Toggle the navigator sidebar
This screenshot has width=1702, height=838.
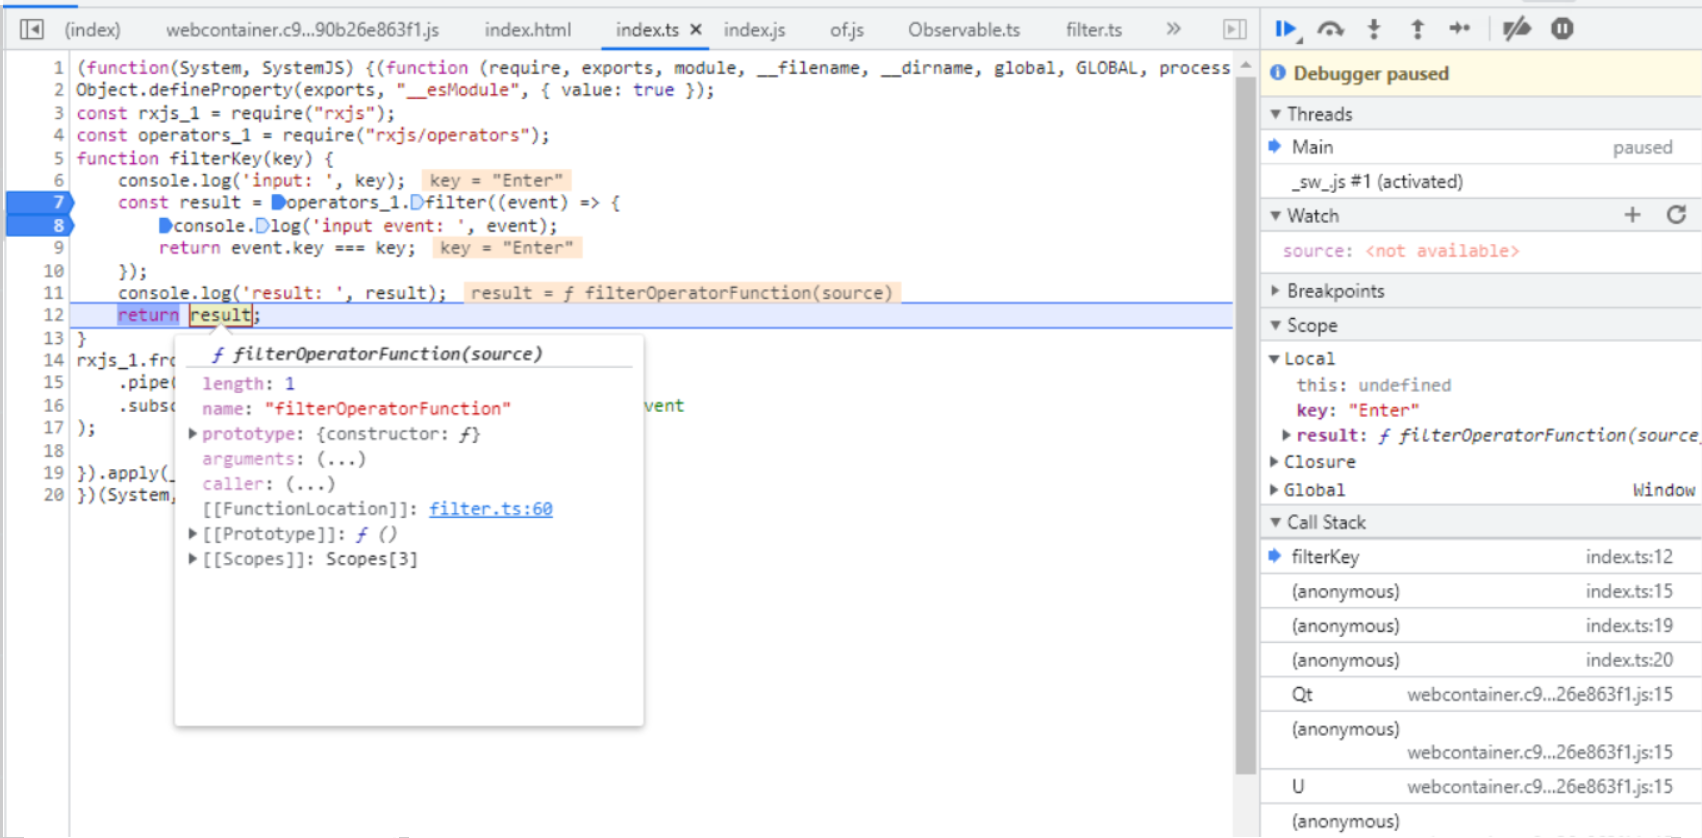[32, 29]
